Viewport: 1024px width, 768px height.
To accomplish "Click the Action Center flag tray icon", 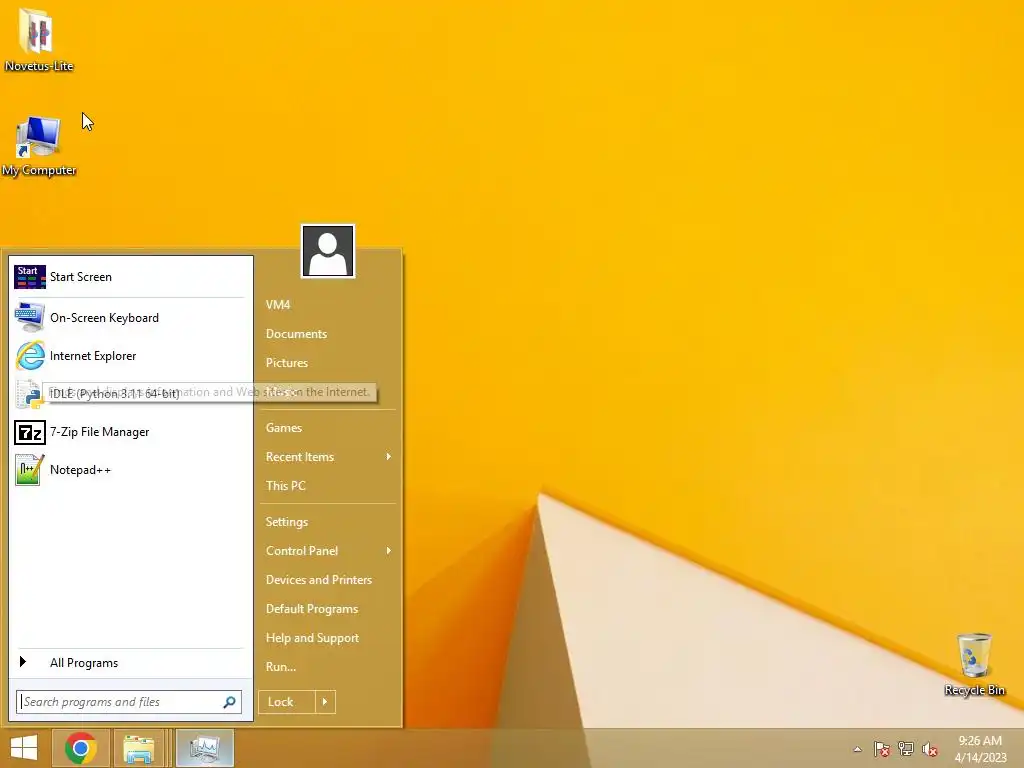I will pos(882,749).
